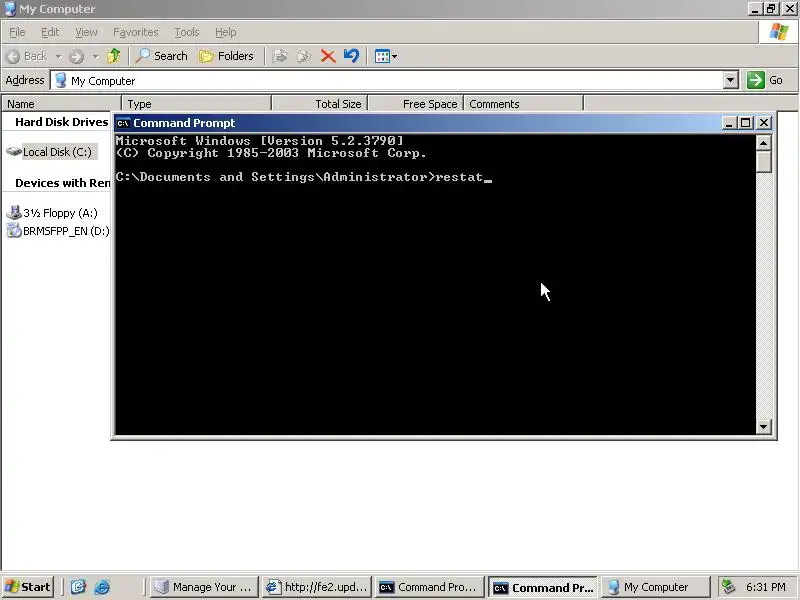Click the Command Prompt title bar icon
The image size is (800, 600).
point(123,123)
